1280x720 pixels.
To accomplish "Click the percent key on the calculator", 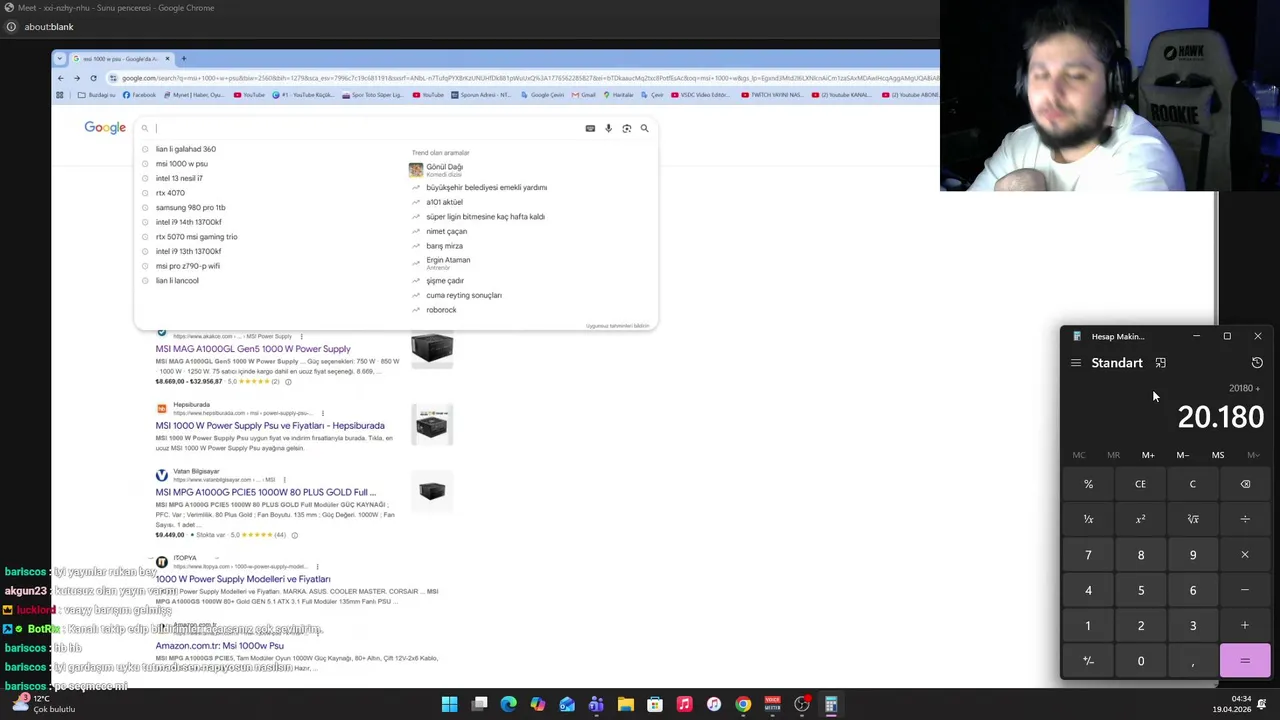I will tap(1088, 484).
